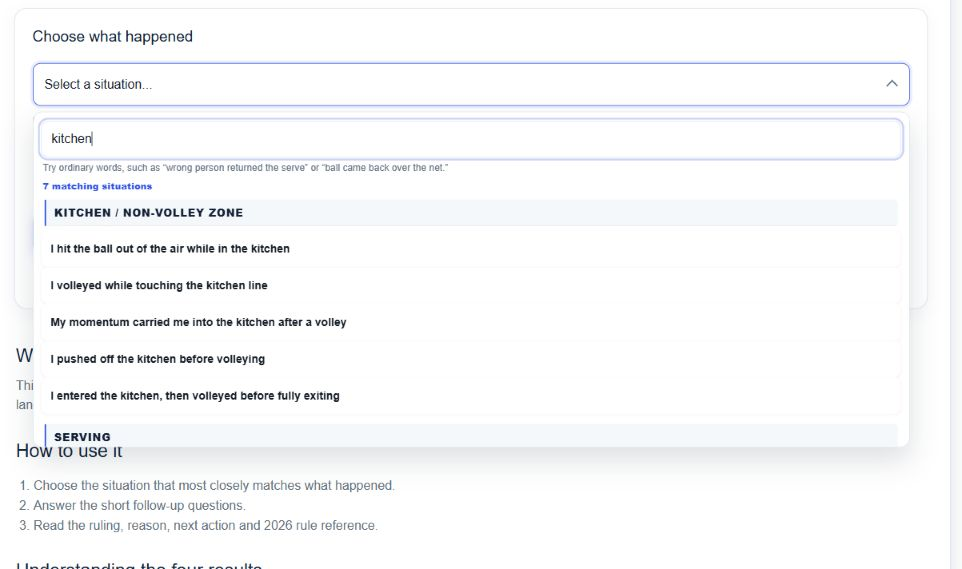The image size is (962, 569).
Task: Click the "7 matching situations" count text
Action: coord(98,186)
